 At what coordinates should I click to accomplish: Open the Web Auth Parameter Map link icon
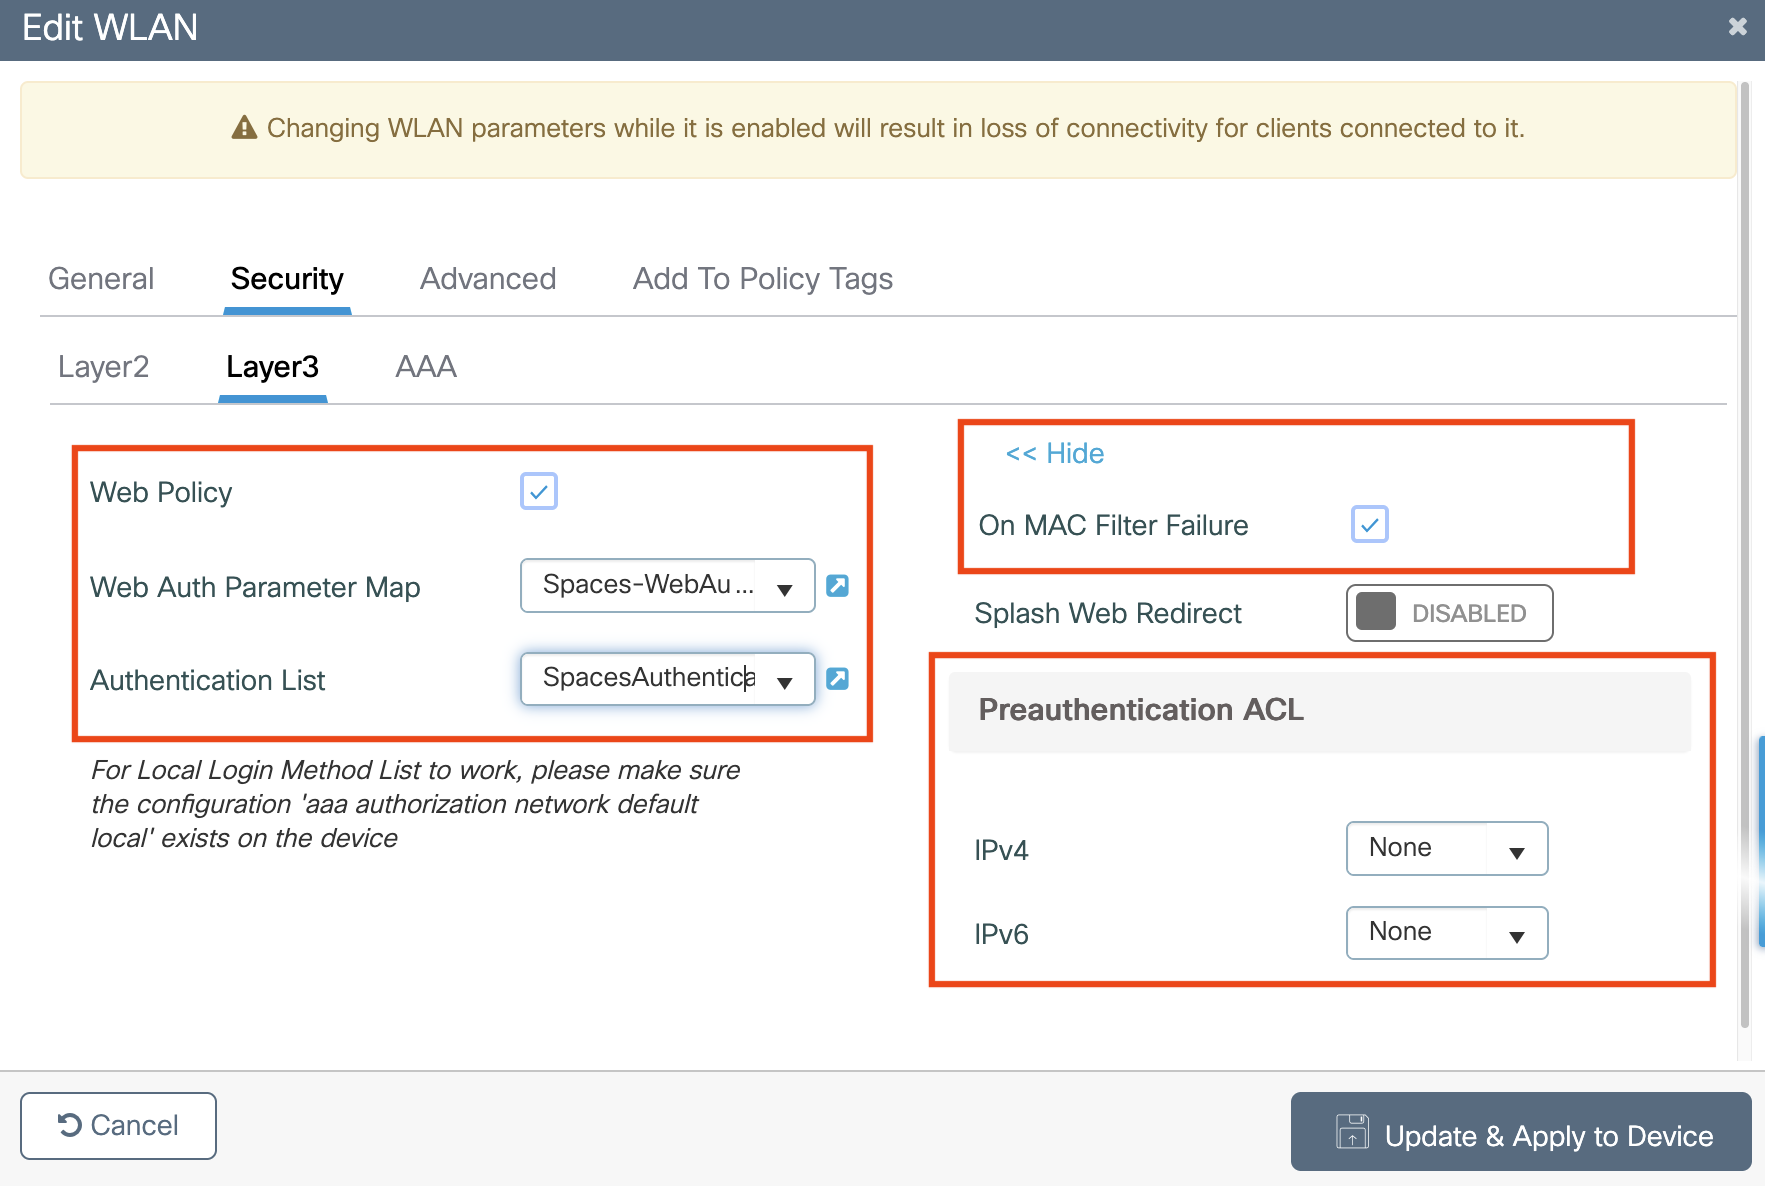coord(837,586)
